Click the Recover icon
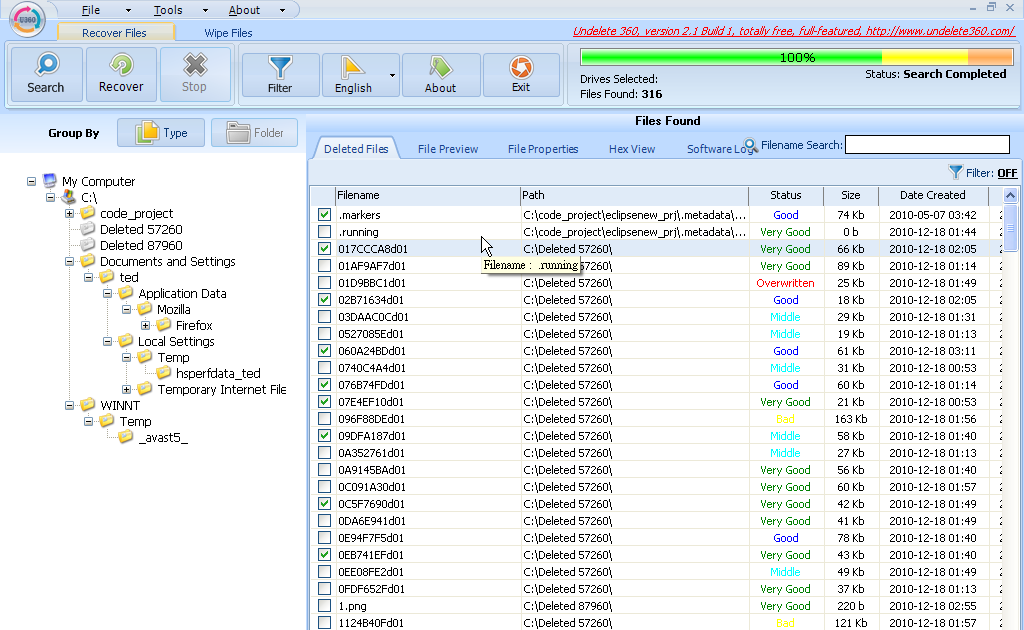Viewport: 1024px width, 630px height. (120, 74)
